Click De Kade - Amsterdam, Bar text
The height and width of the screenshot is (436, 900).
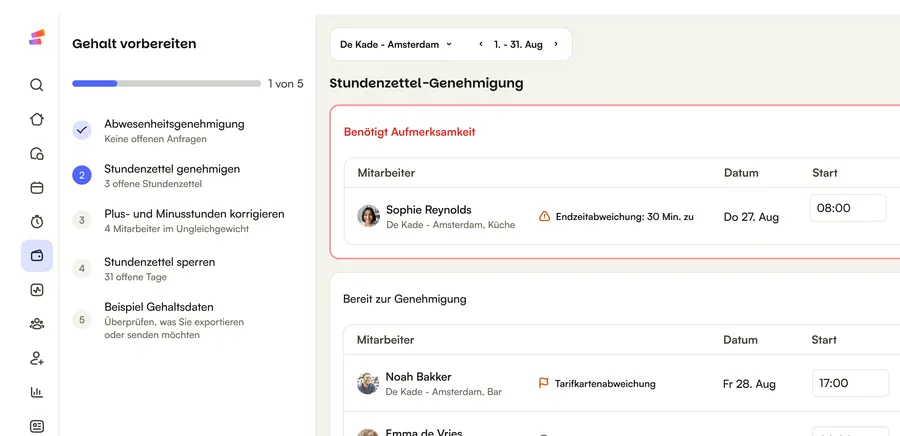coord(444,392)
